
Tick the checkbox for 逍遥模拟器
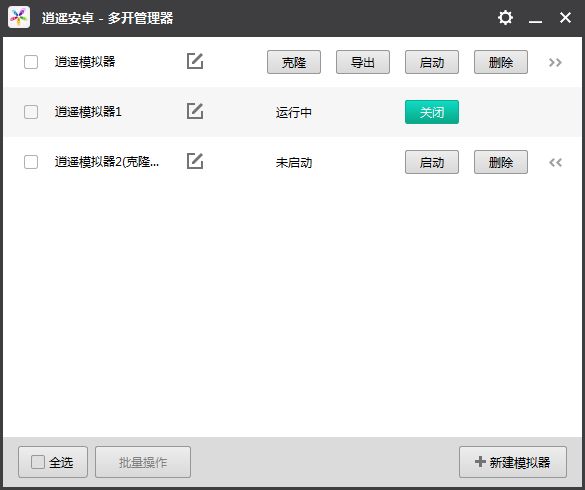pos(31,62)
